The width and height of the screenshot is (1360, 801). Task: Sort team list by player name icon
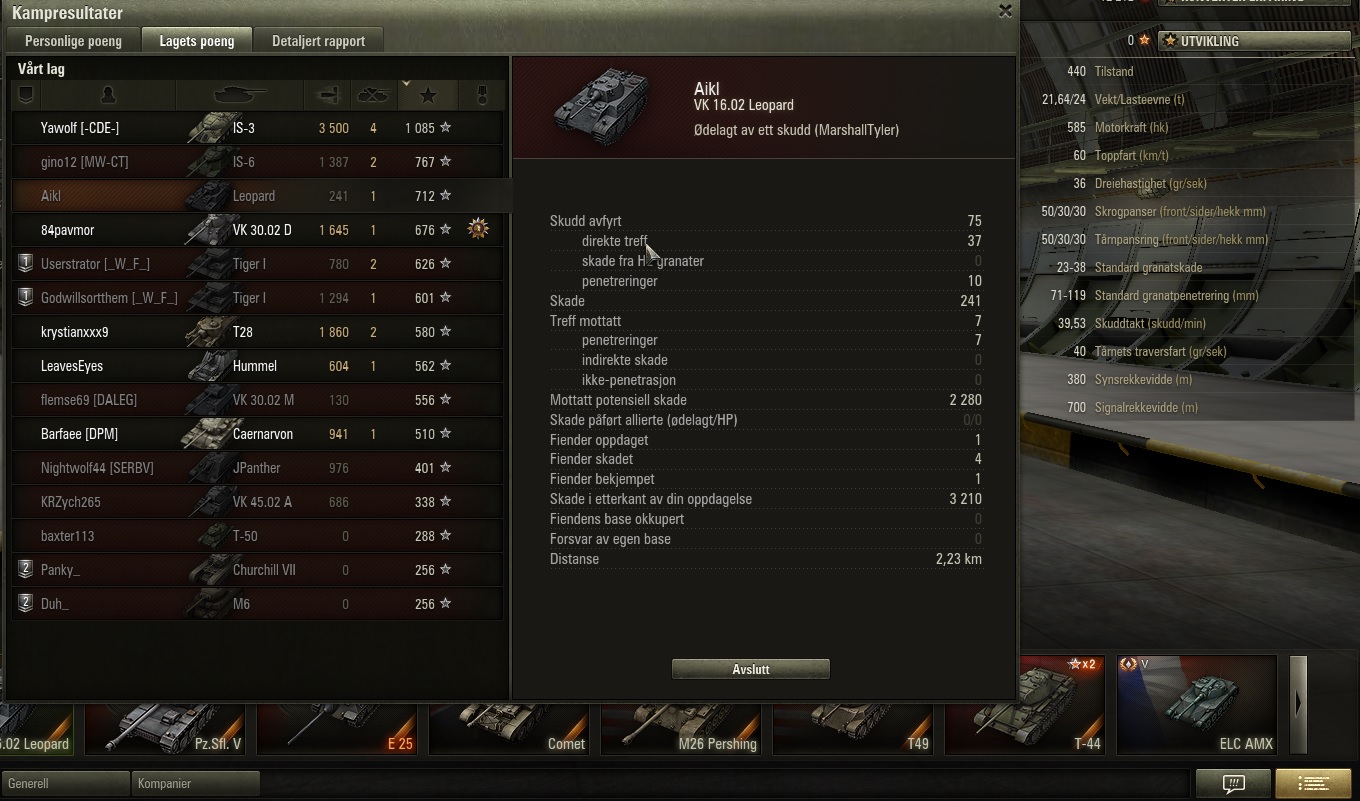tap(108, 95)
